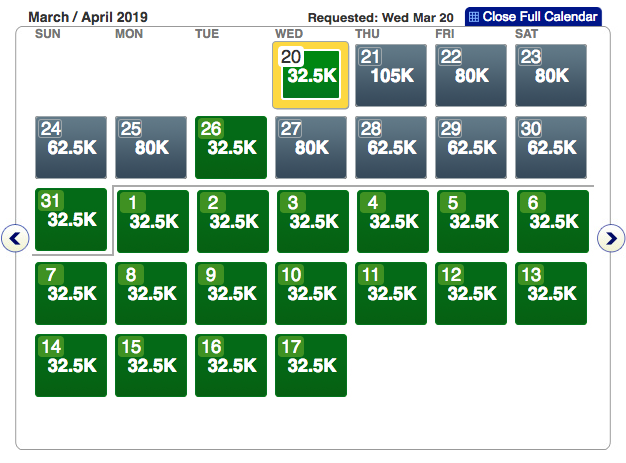Select April 13 award date
The image size is (626, 463).
tap(553, 293)
